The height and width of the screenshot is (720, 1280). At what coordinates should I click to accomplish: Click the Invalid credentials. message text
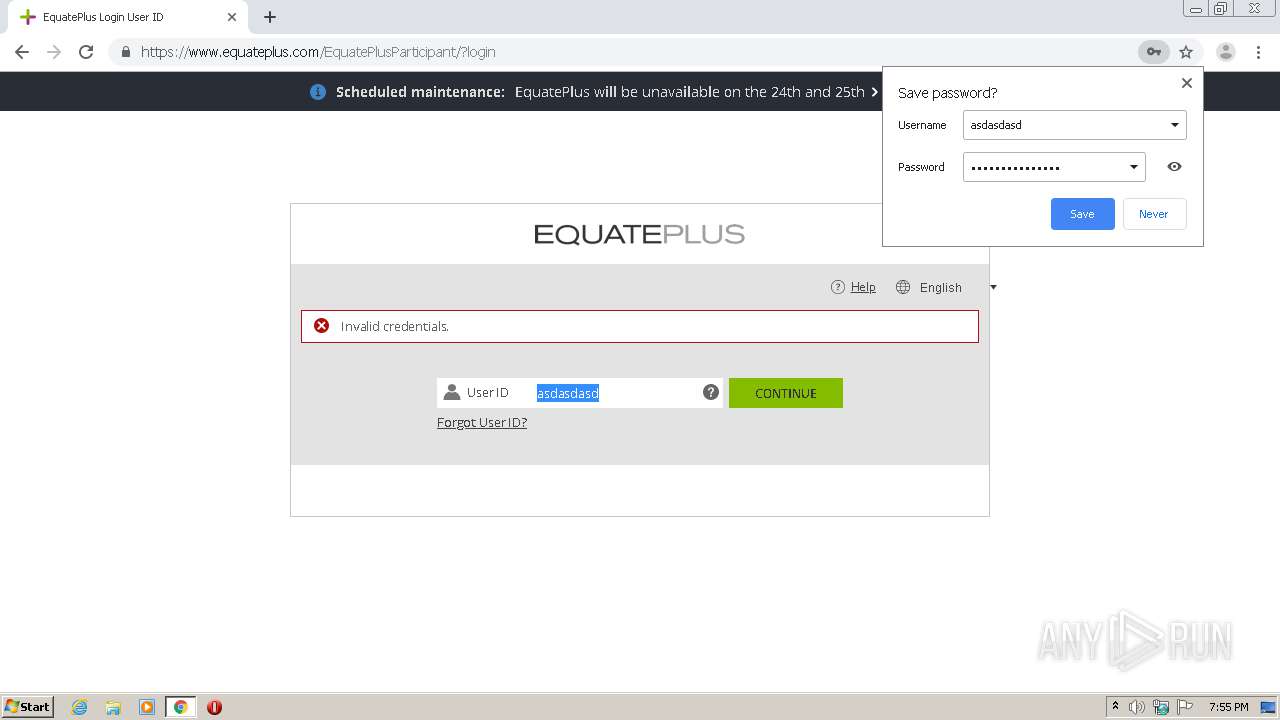click(395, 326)
